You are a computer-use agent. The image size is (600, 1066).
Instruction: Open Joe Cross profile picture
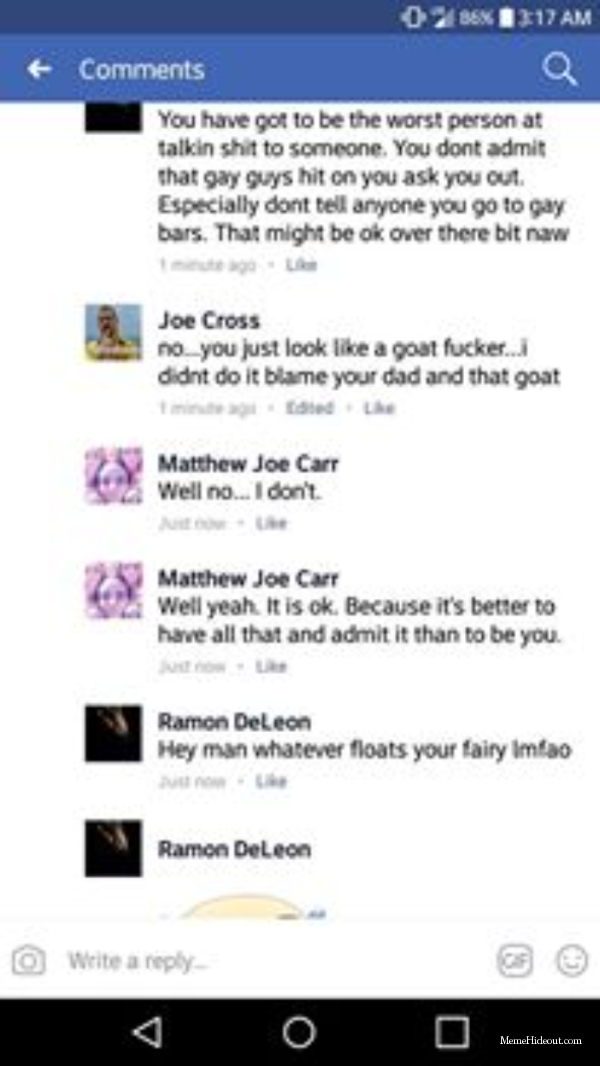[113, 332]
